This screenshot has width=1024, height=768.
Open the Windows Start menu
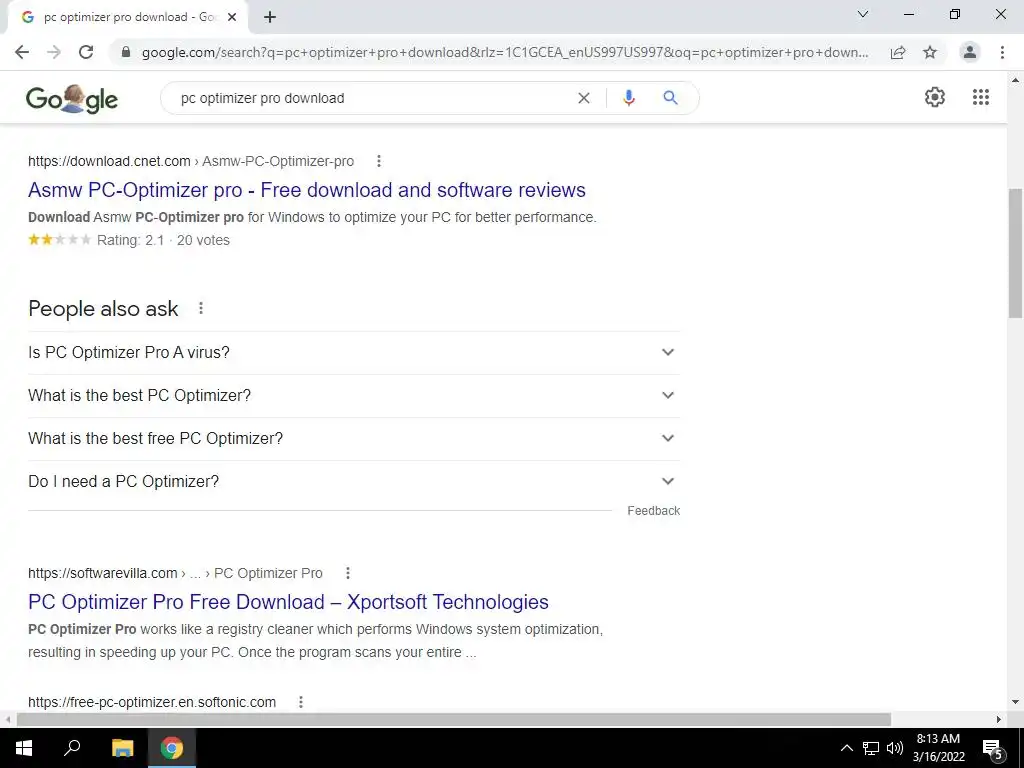[24, 748]
